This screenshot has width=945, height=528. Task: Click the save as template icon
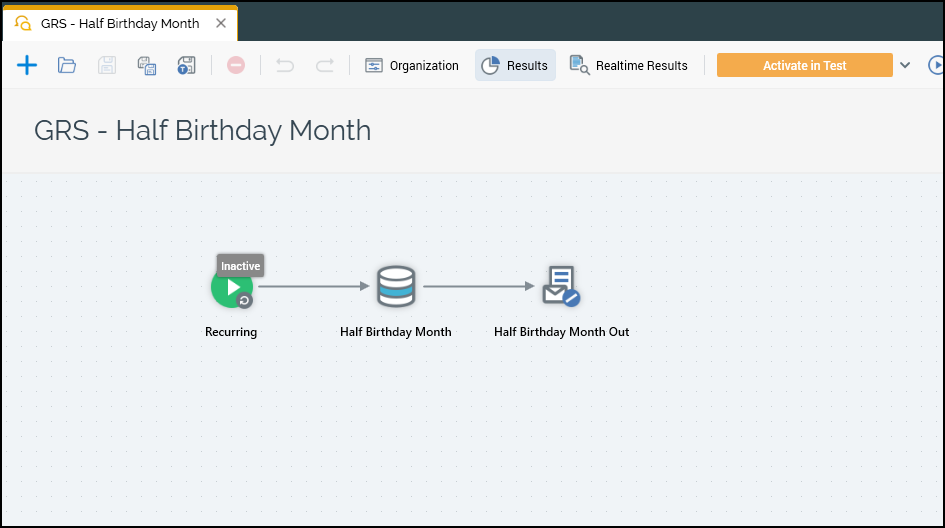coord(186,66)
